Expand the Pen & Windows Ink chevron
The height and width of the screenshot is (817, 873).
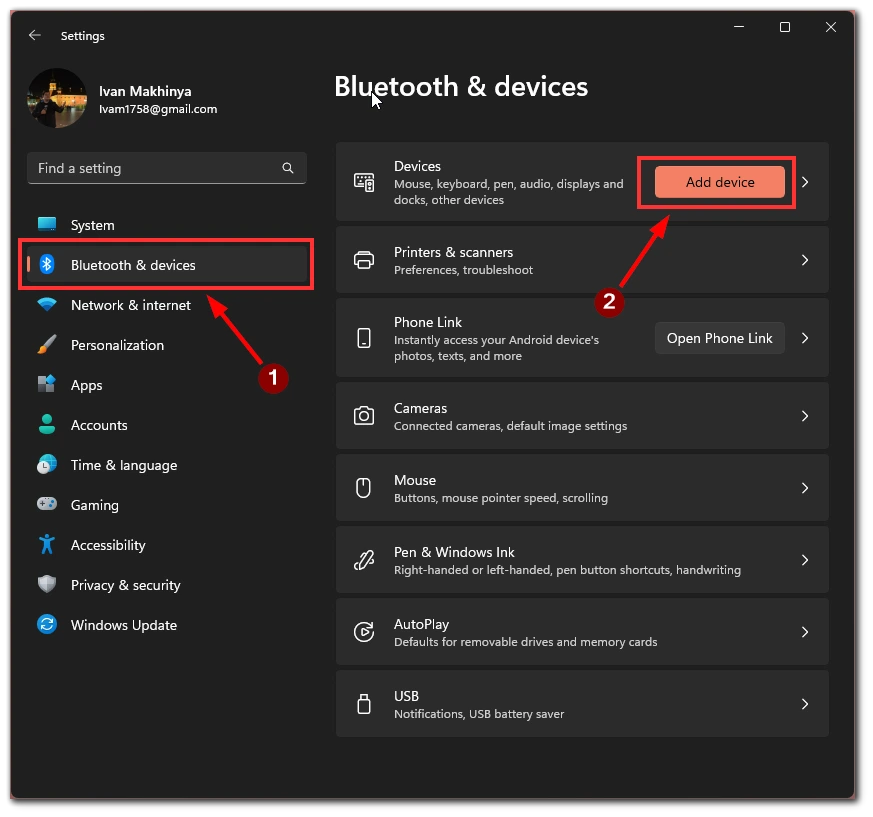(805, 560)
